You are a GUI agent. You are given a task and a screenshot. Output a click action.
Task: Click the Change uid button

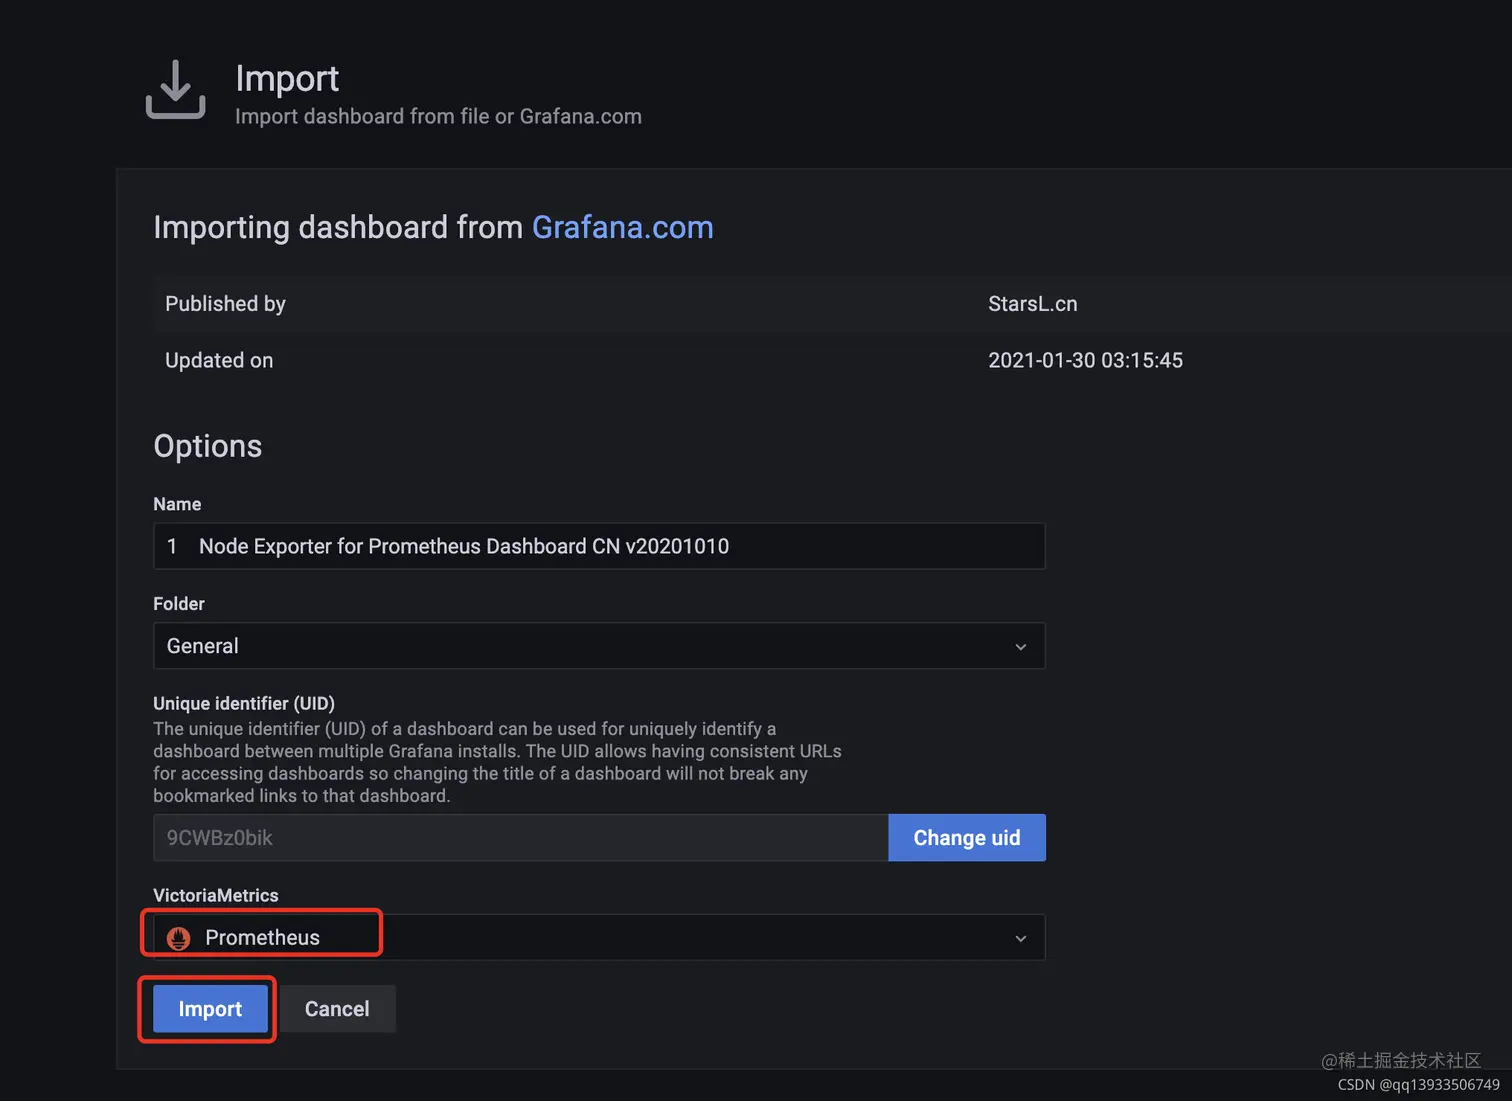(966, 838)
